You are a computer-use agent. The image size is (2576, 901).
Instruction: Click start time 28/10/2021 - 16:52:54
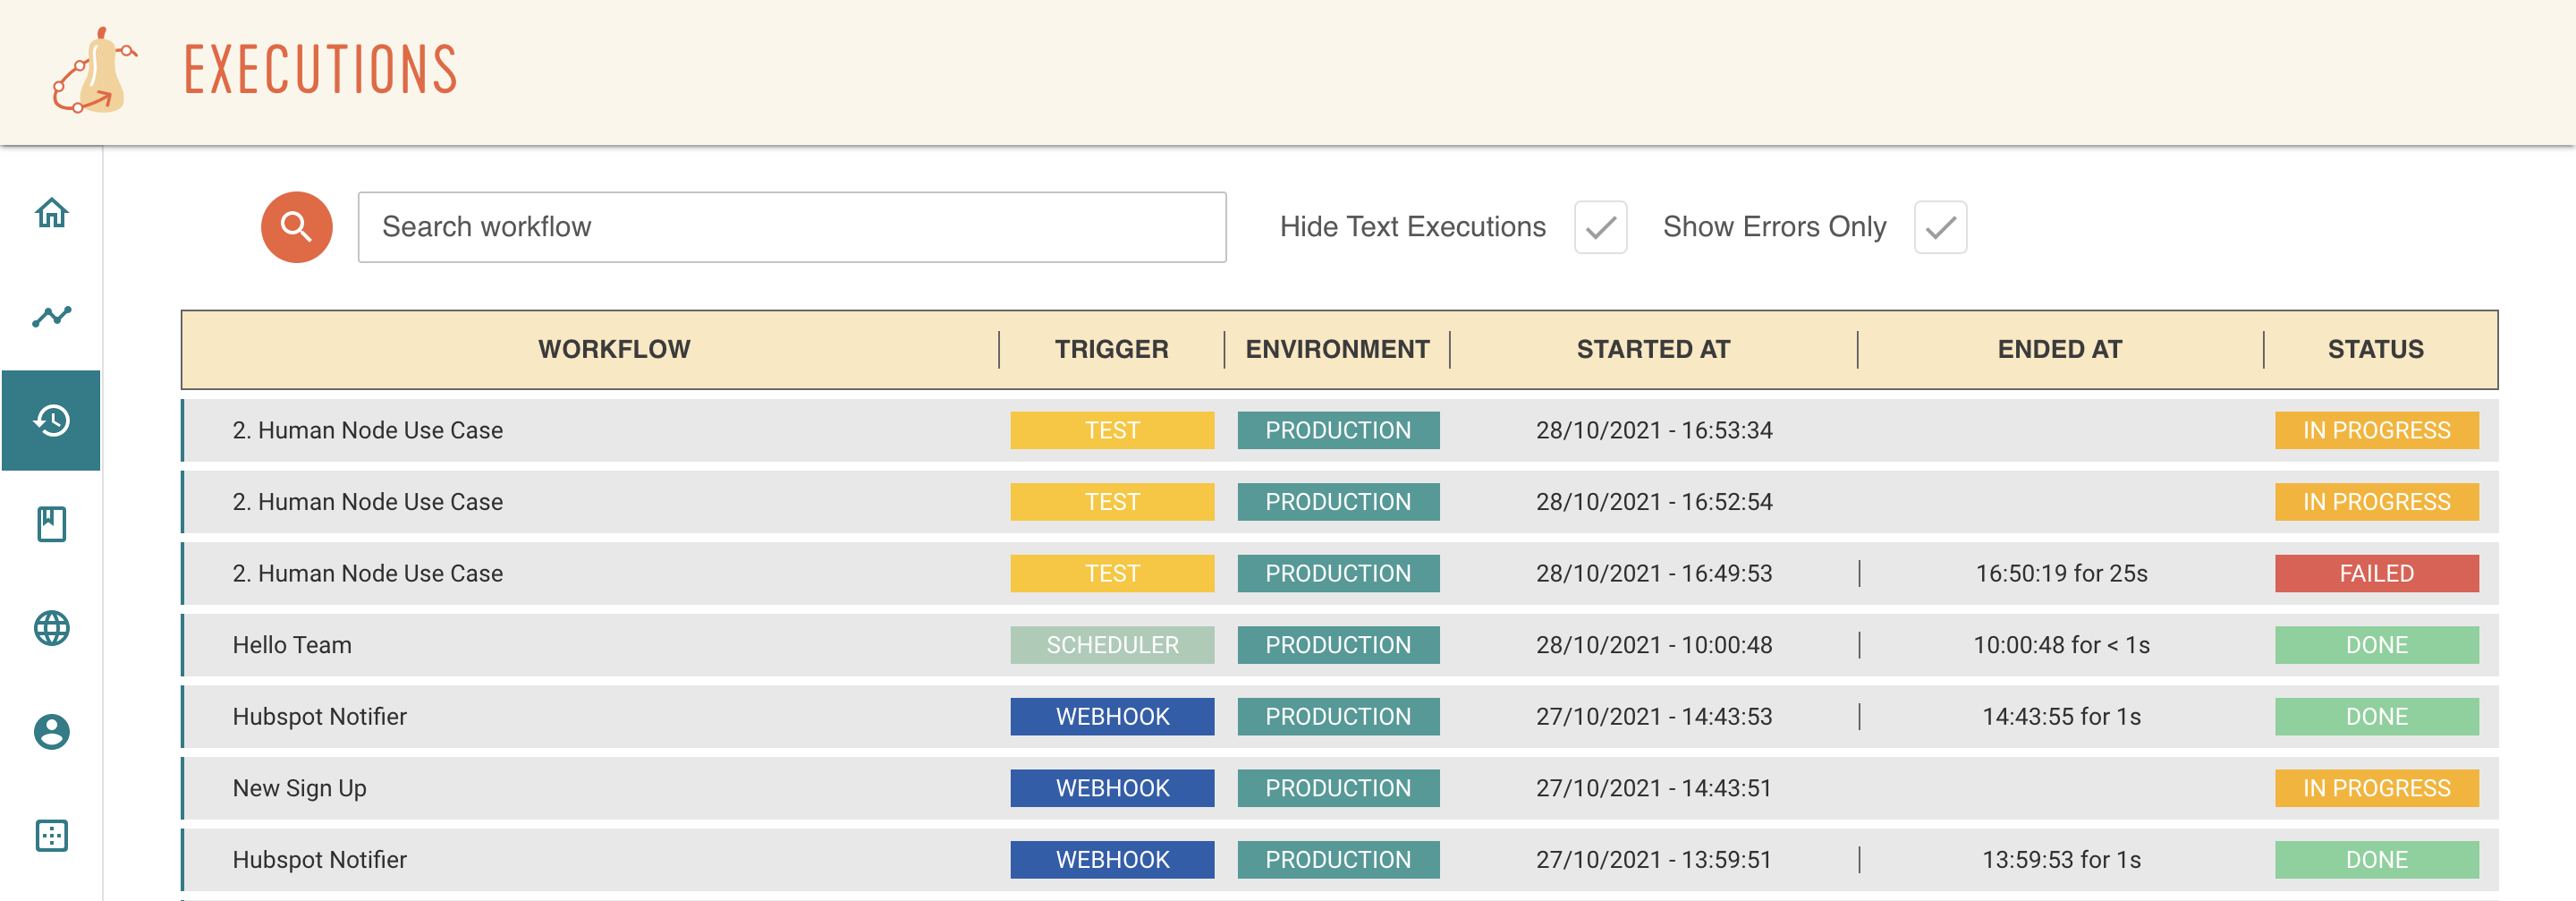tap(1654, 502)
